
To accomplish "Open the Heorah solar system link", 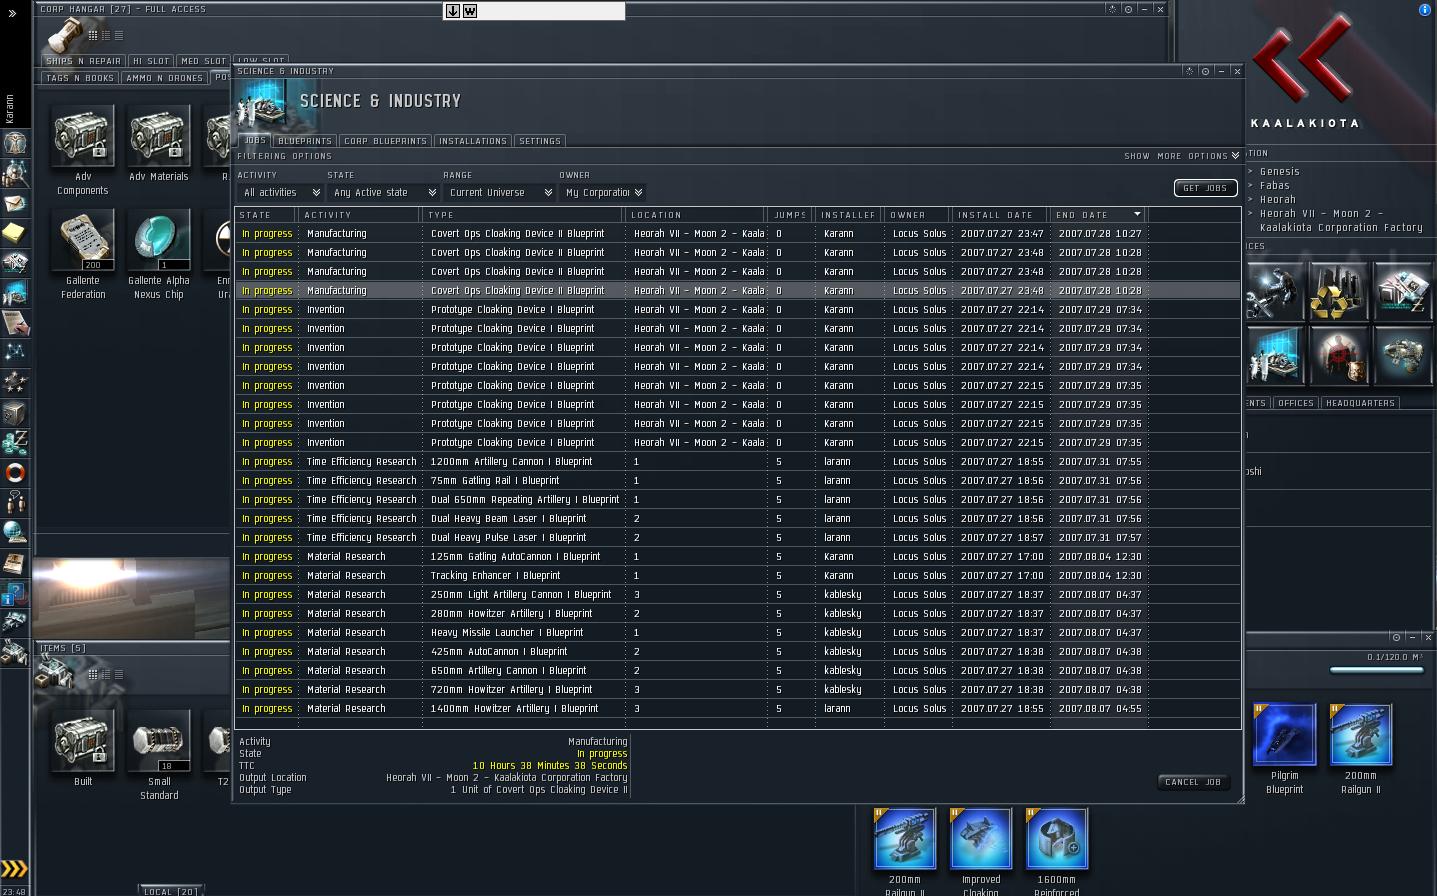I will (x=1278, y=199).
